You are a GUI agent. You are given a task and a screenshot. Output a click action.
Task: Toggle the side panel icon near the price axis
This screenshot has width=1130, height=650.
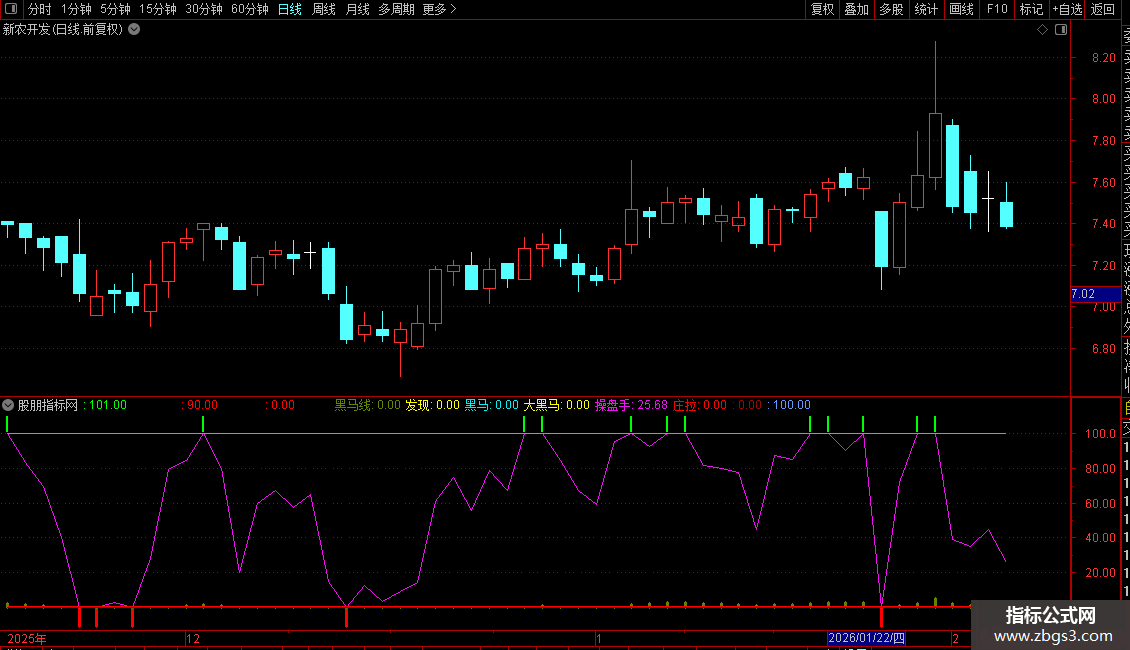[x=1061, y=30]
